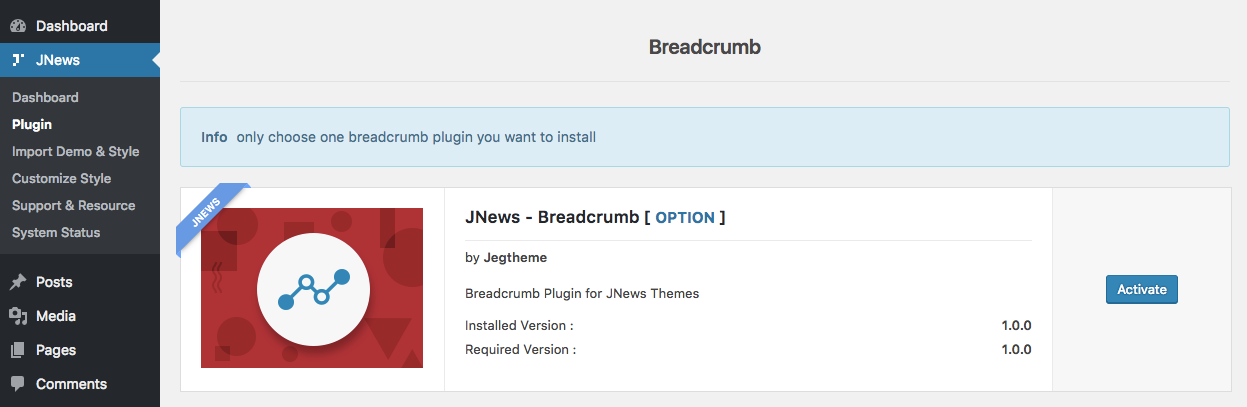Viewport: 1247px width, 407px height.
Task: Click the Comments speech bubble icon
Action: pyautogui.click(x=18, y=384)
